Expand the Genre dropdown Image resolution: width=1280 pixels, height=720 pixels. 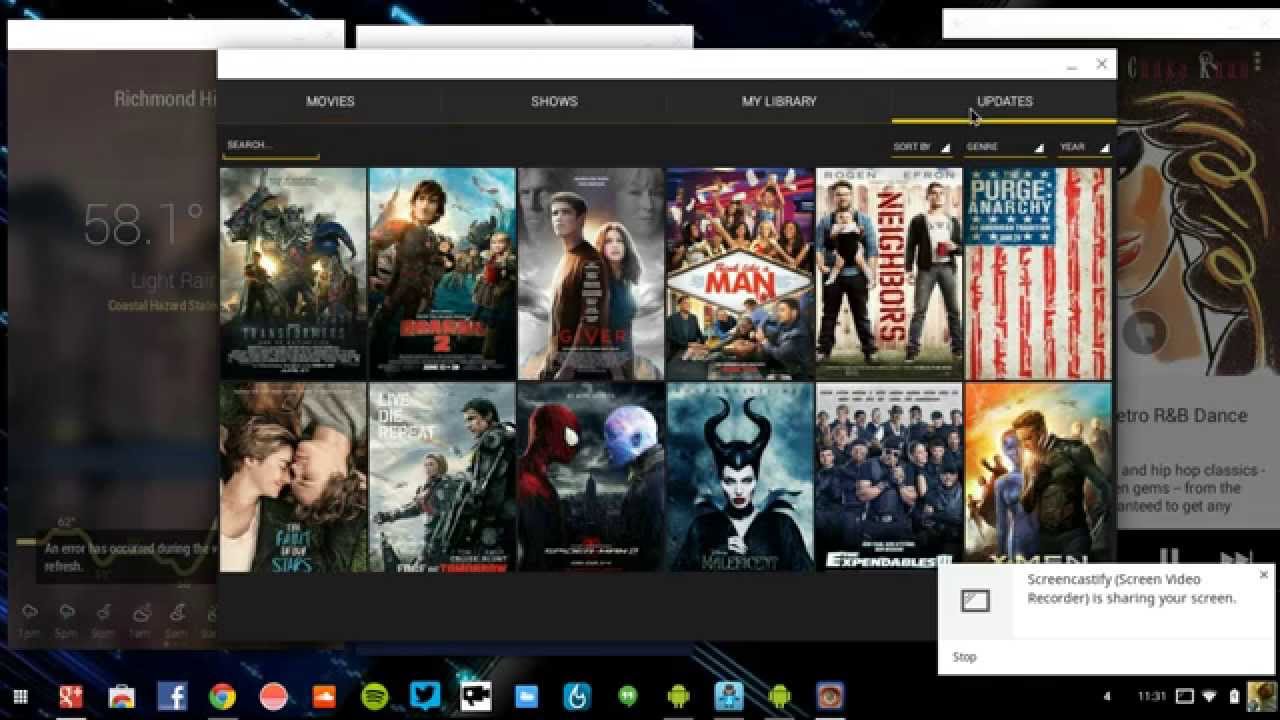tap(1004, 147)
